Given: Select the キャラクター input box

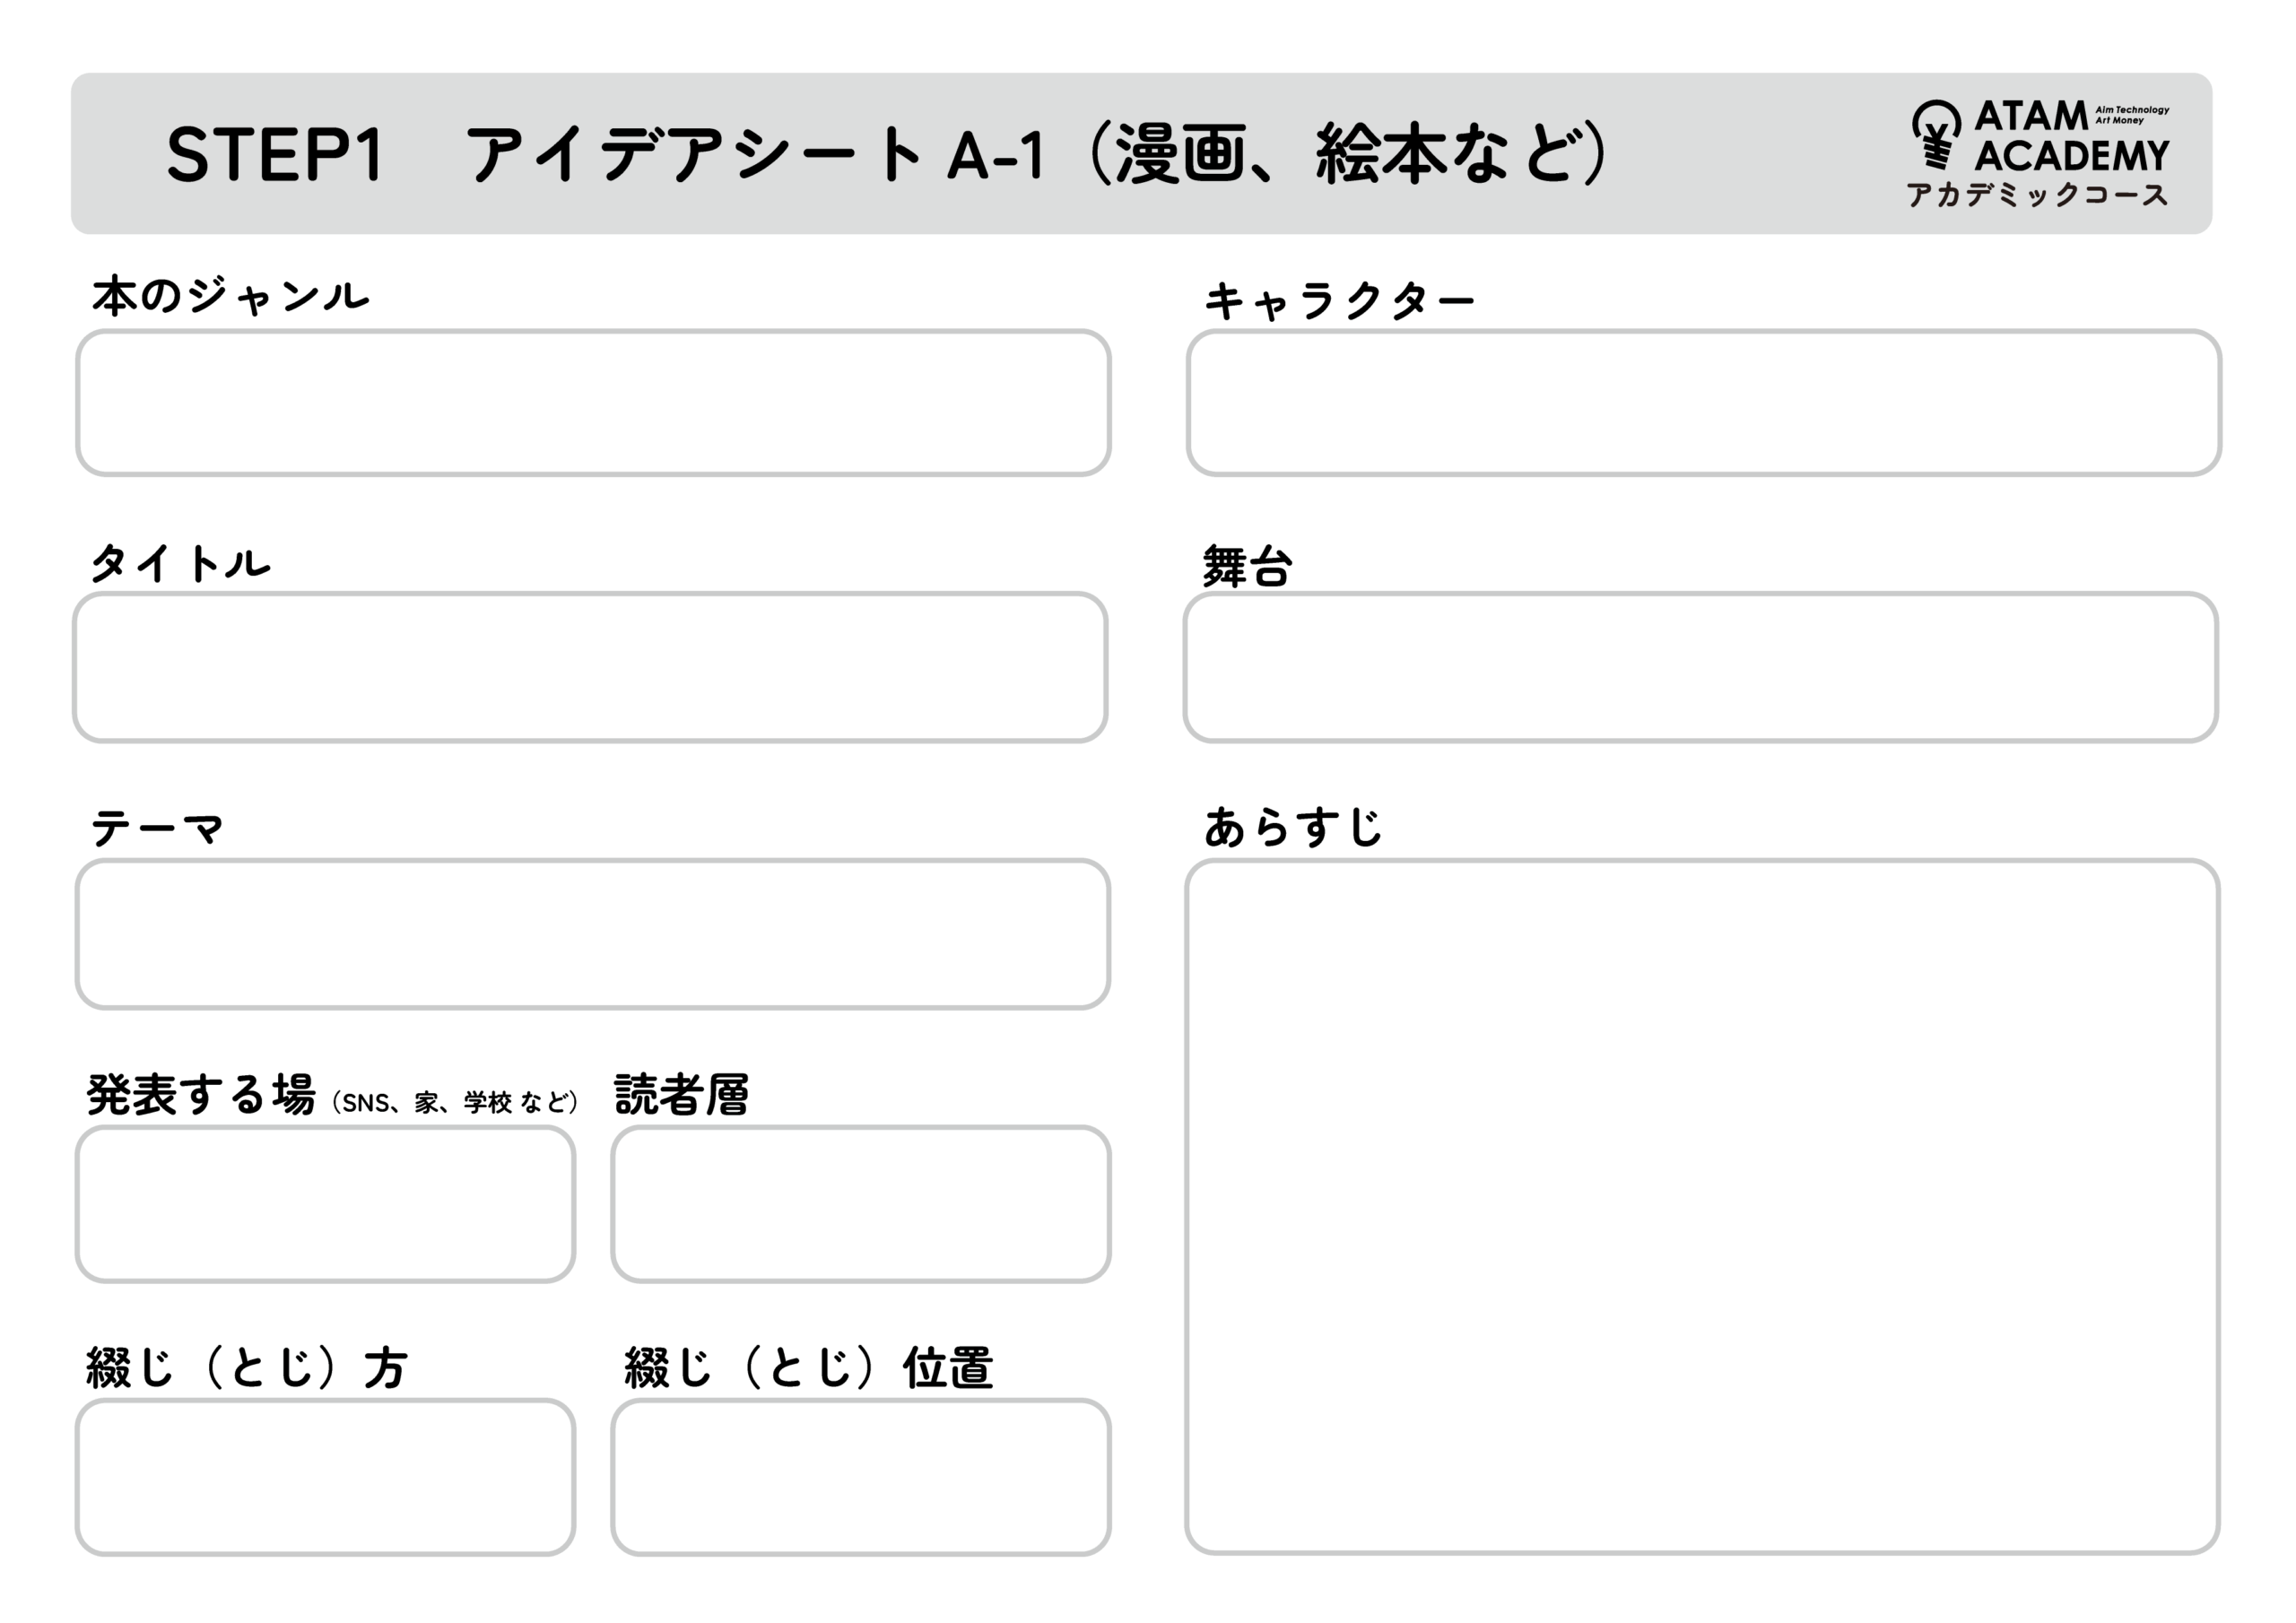Looking at the screenshot, I should click(x=1704, y=403).
